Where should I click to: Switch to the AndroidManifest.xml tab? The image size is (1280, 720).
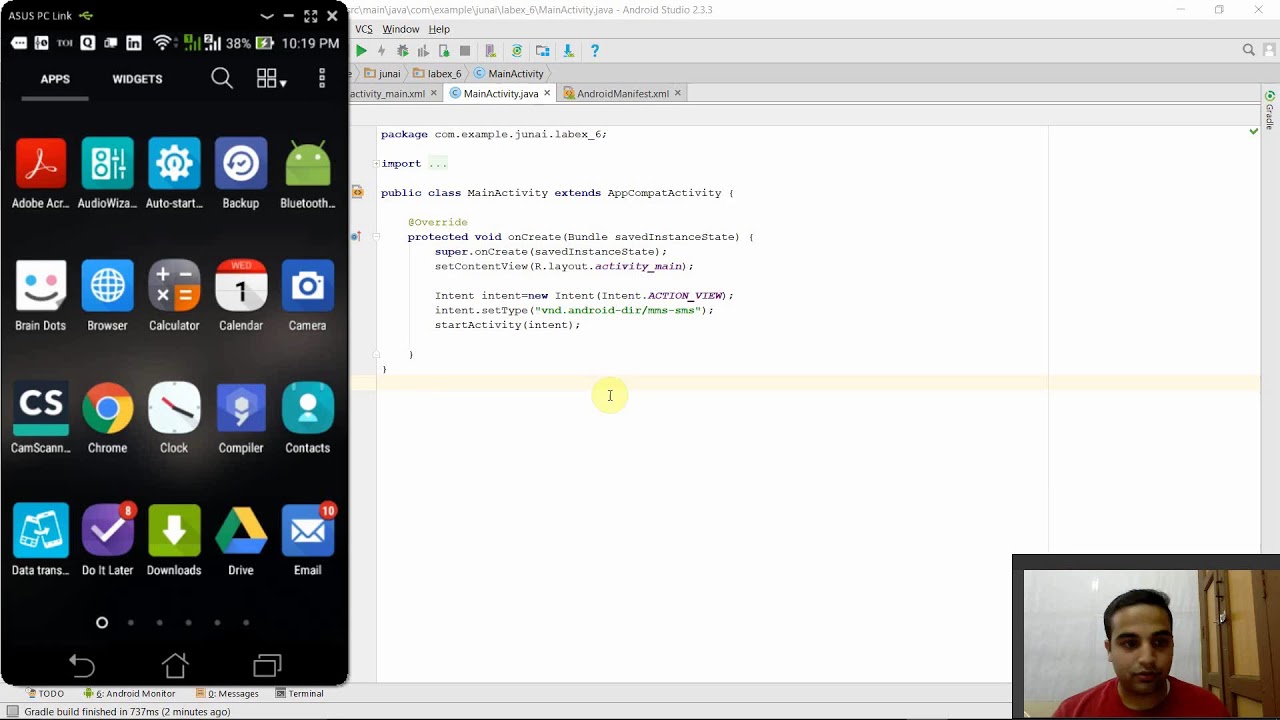(x=621, y=93)
